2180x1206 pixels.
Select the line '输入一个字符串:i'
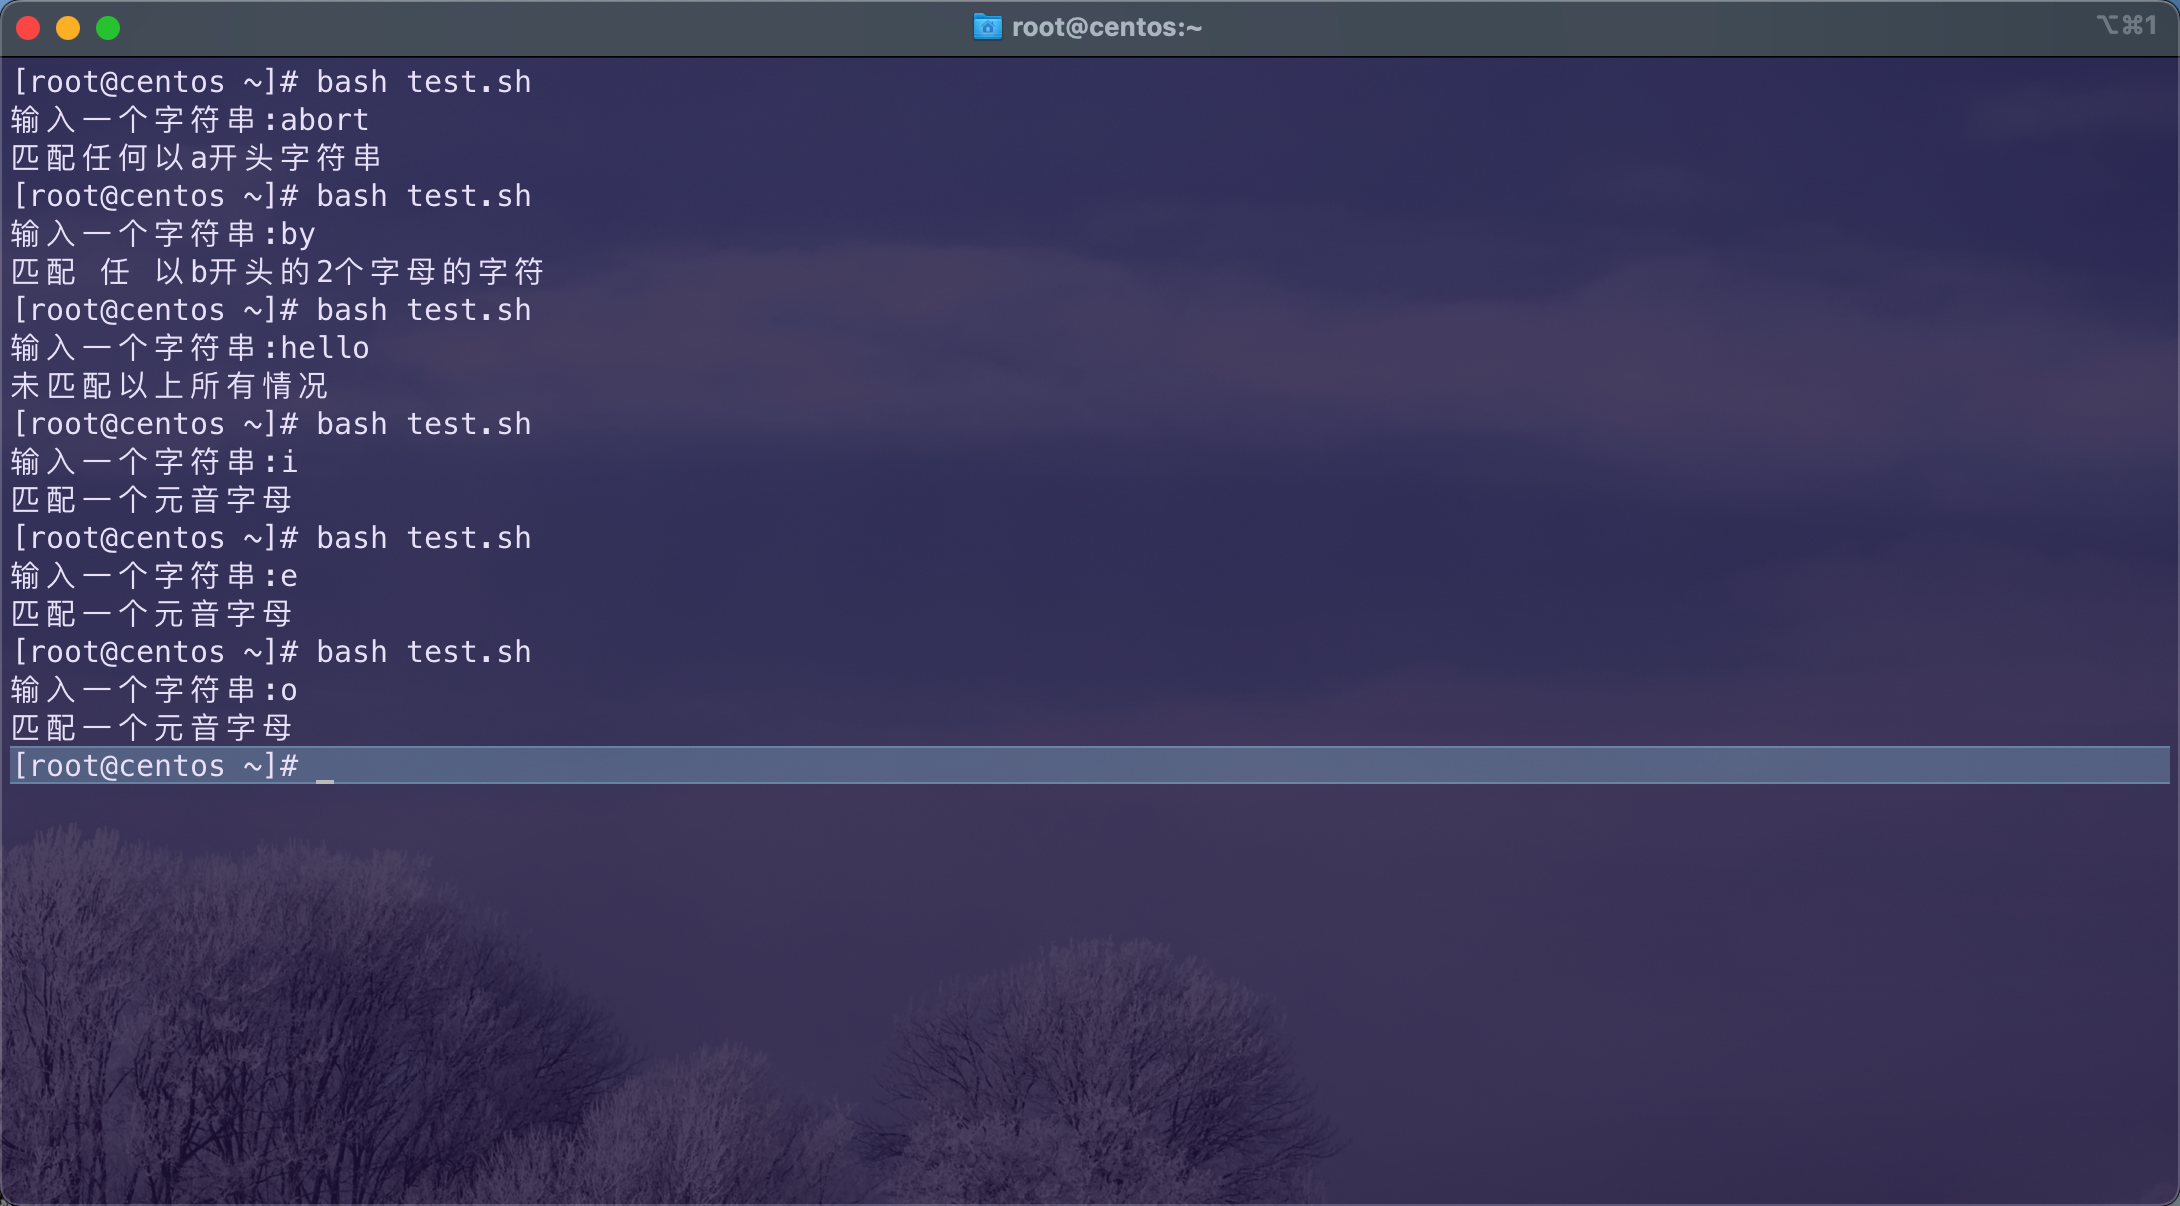tap(154, 462)
